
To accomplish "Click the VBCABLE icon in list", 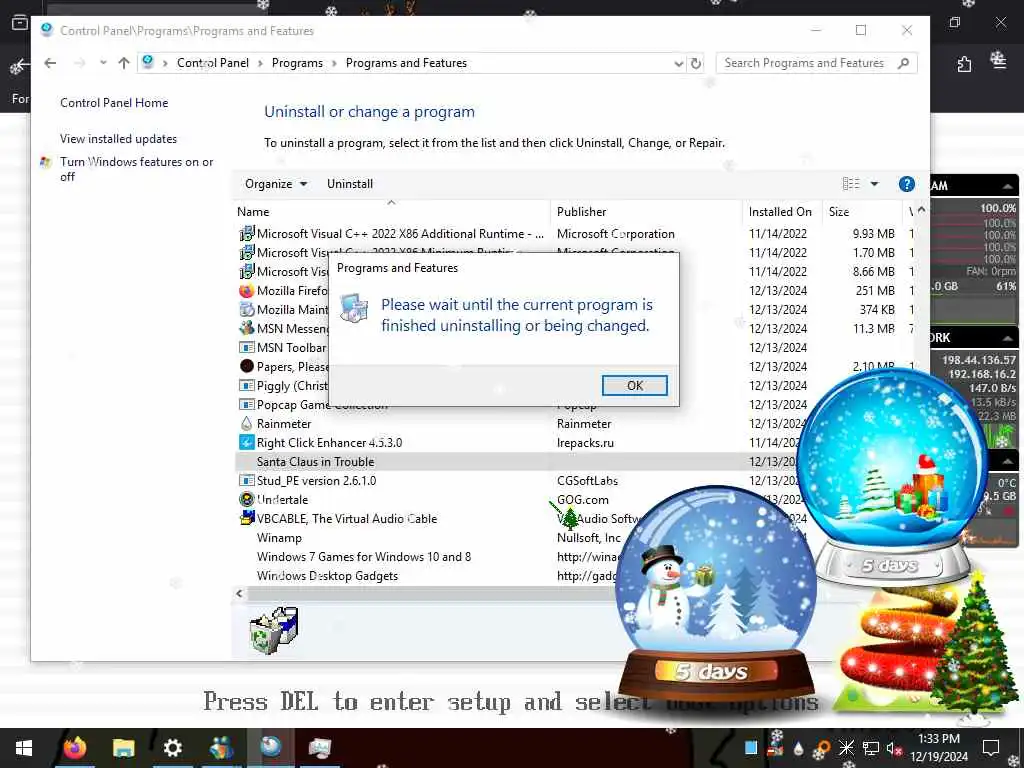I will 246,519.
